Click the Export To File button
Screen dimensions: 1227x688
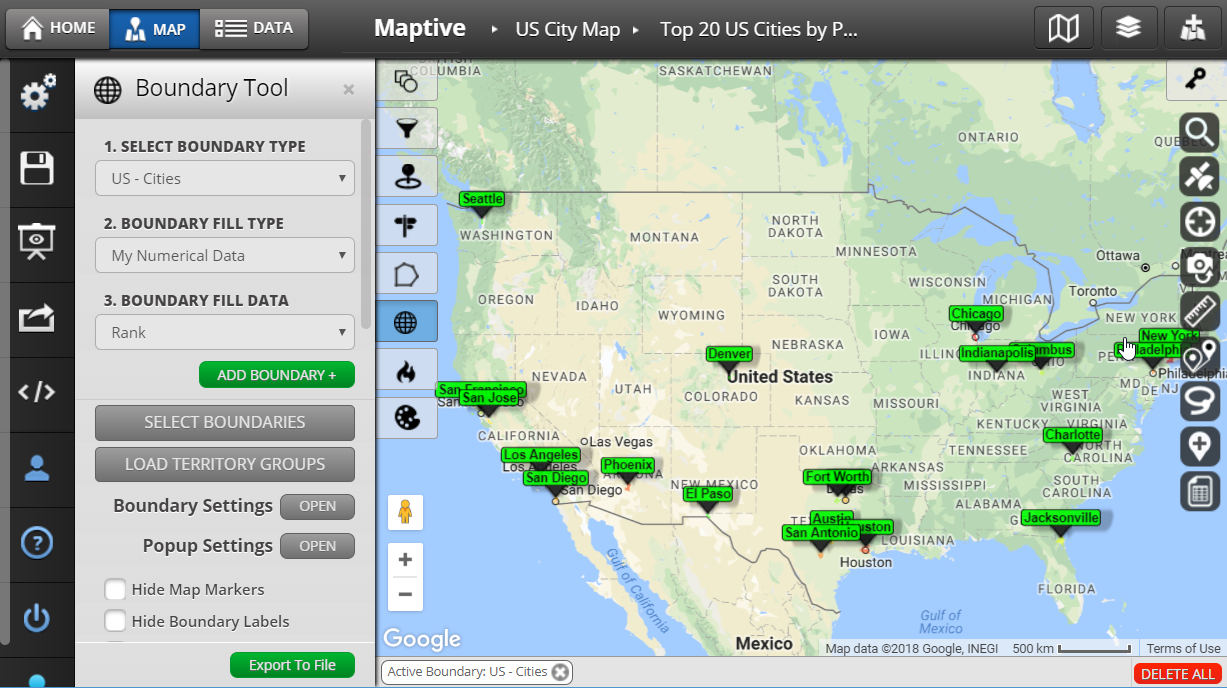(292, 665)
